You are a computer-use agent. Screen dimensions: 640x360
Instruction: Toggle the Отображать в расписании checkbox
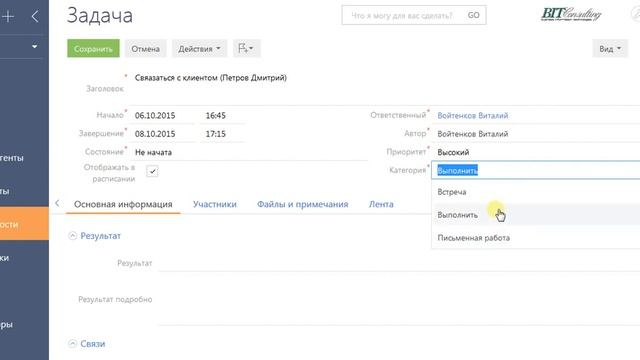point(152,171)
